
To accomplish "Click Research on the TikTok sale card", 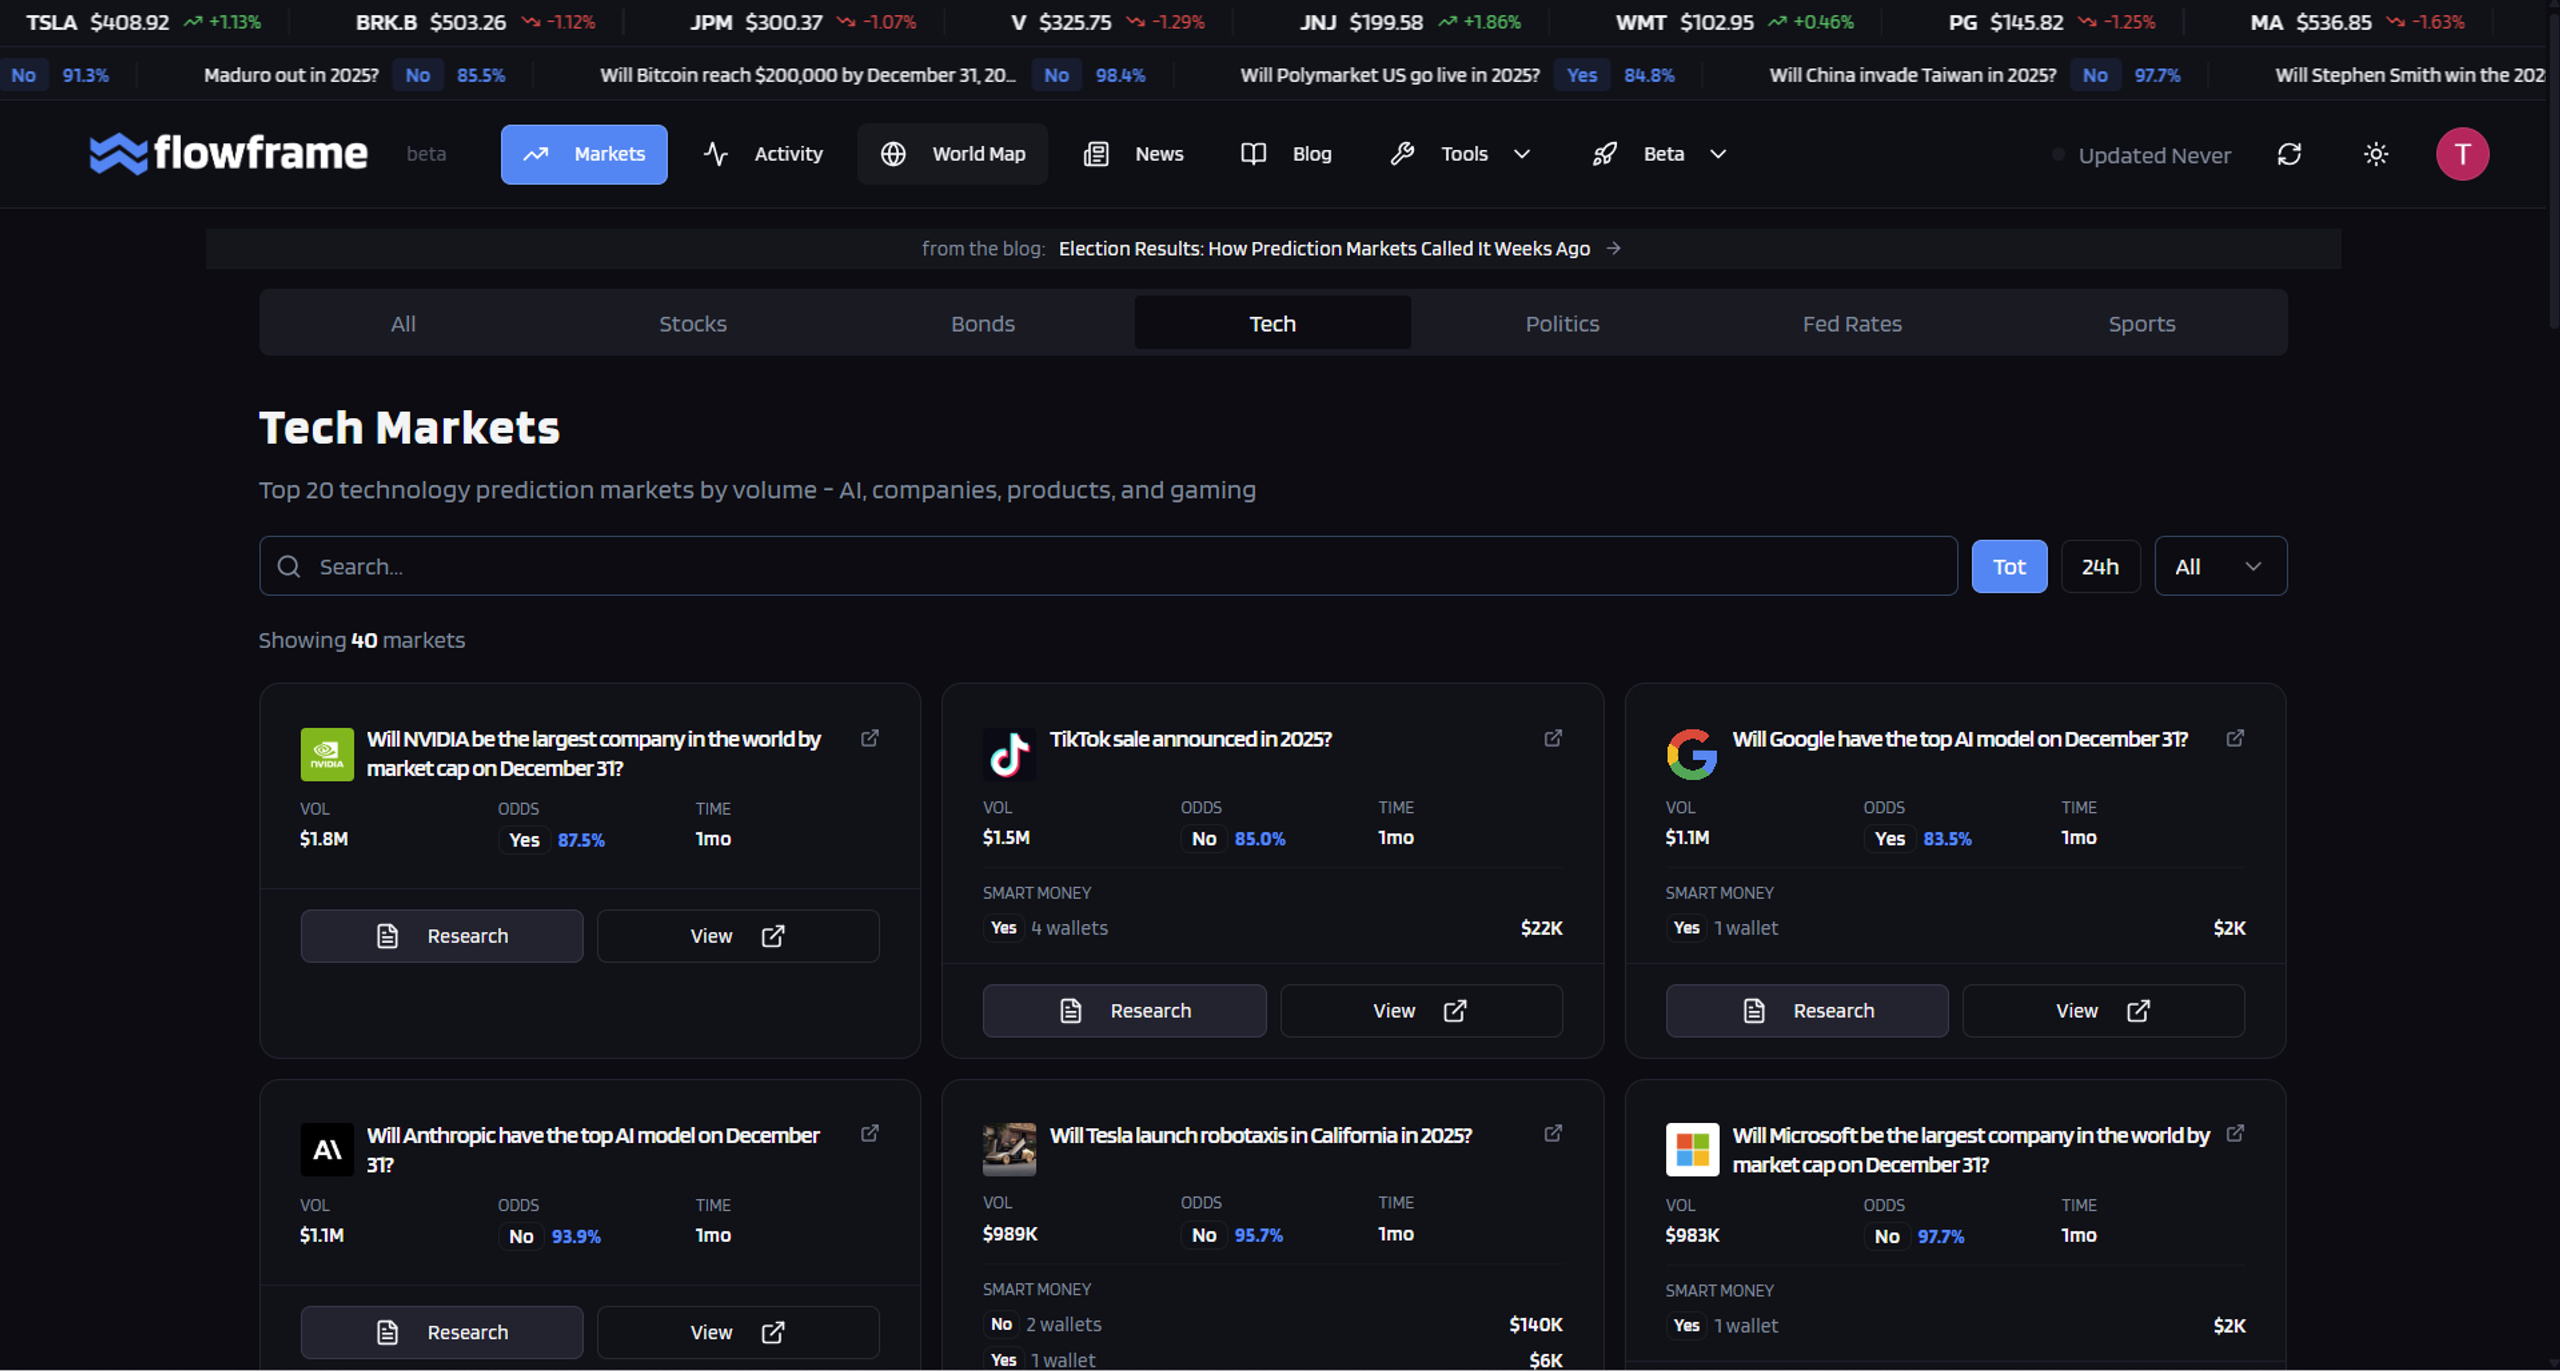I will click(1124, 1010).
